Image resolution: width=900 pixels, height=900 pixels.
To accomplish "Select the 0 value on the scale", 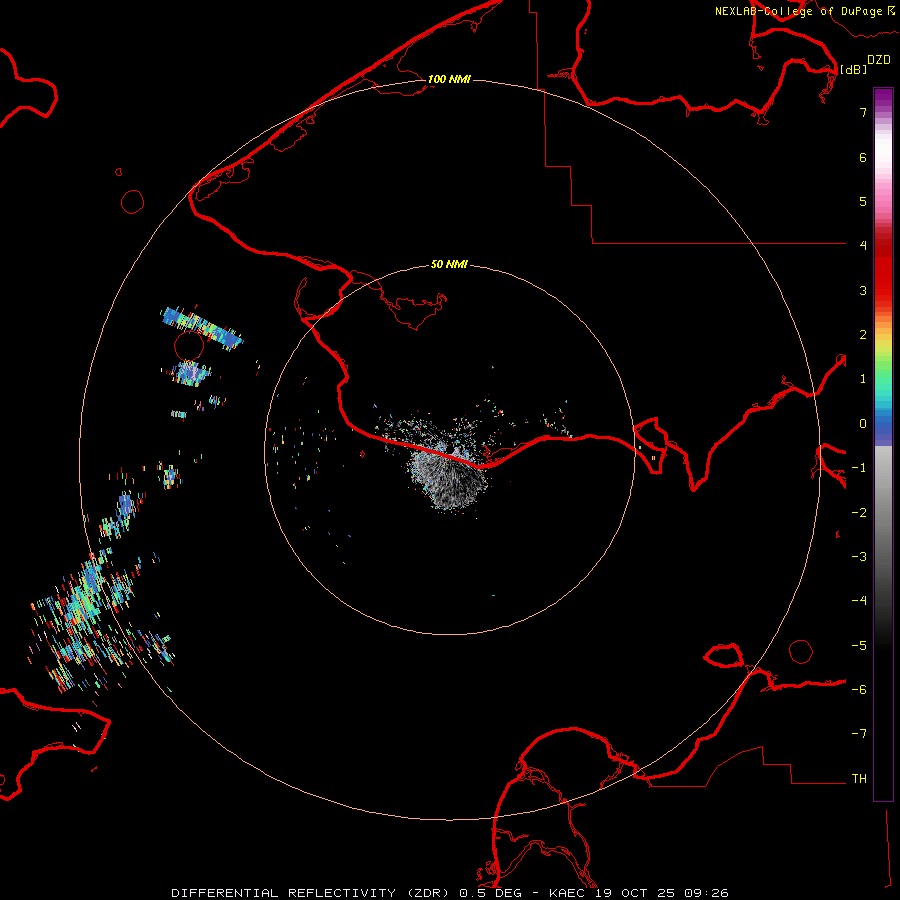I will point(863,424).
